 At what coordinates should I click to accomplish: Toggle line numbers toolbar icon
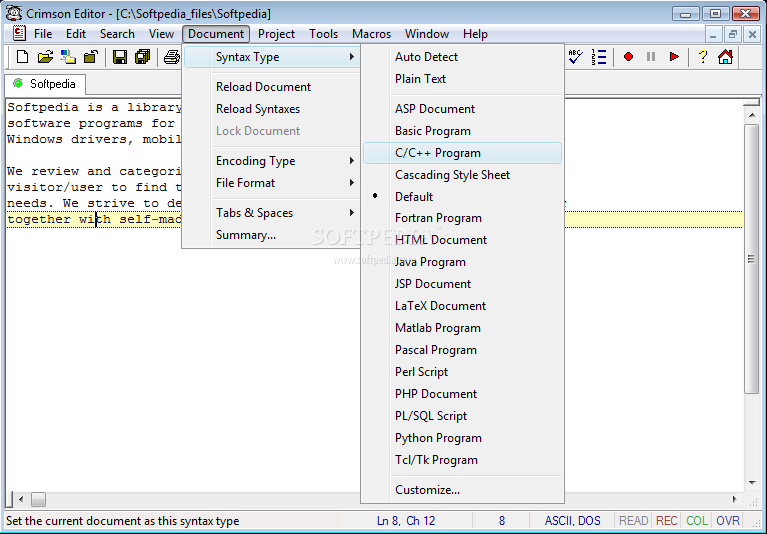pos(599,57)
